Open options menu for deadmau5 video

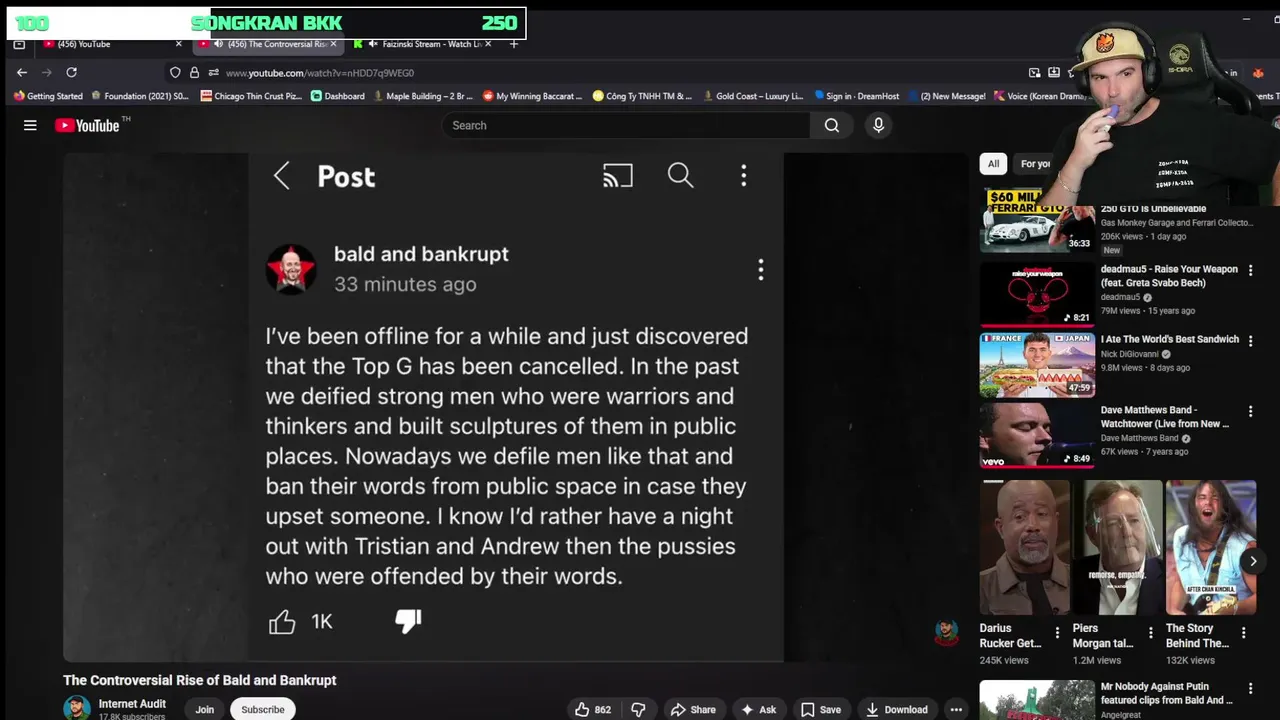pyautogui.click(x=1250, y=270)
